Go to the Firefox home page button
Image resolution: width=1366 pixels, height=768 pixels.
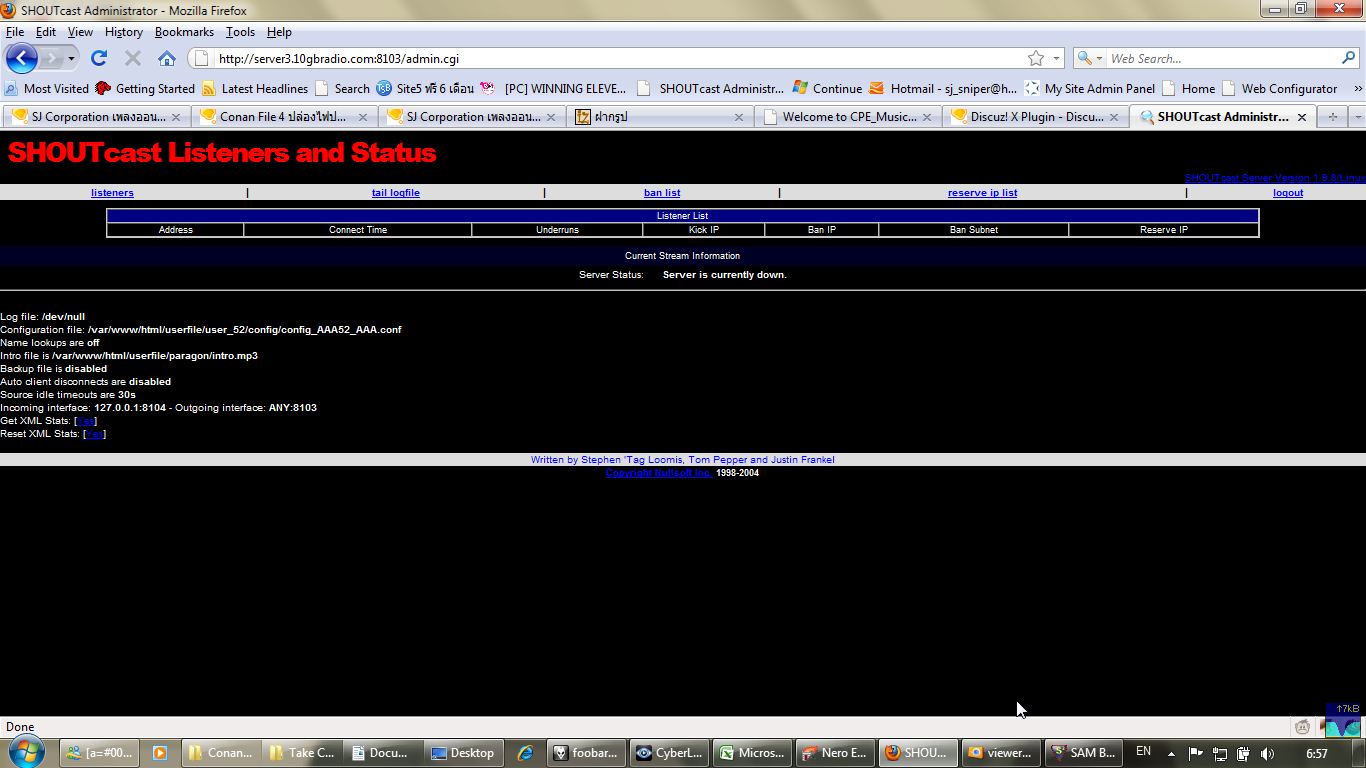pos(167,58)
